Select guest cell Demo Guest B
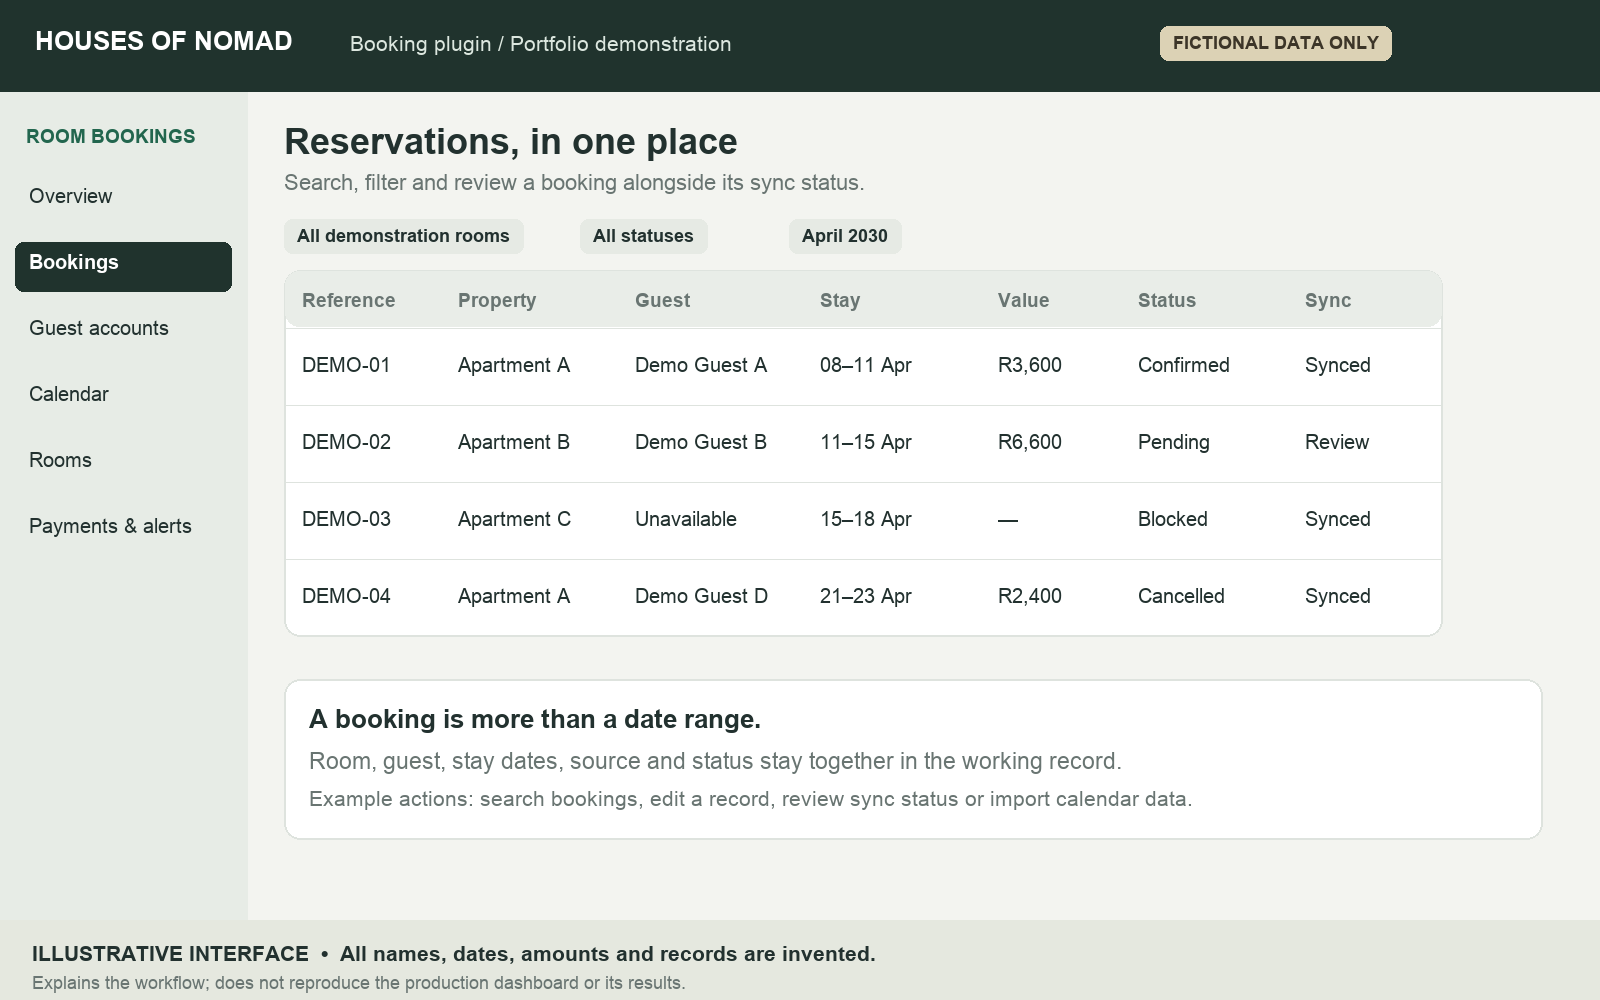1600x1000 pixels. [x=701, y=442]
